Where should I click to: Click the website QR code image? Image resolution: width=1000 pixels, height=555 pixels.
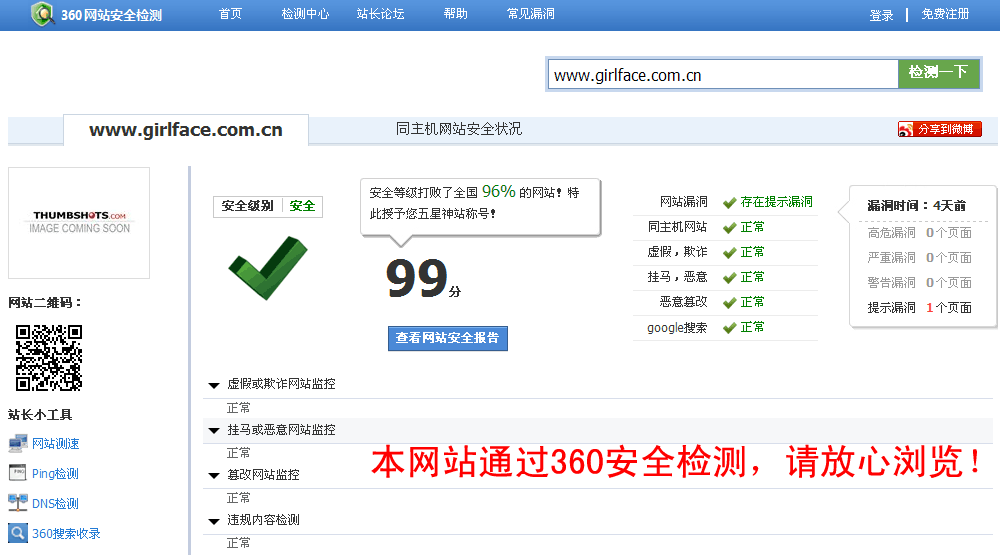click(x=49, y=358)
